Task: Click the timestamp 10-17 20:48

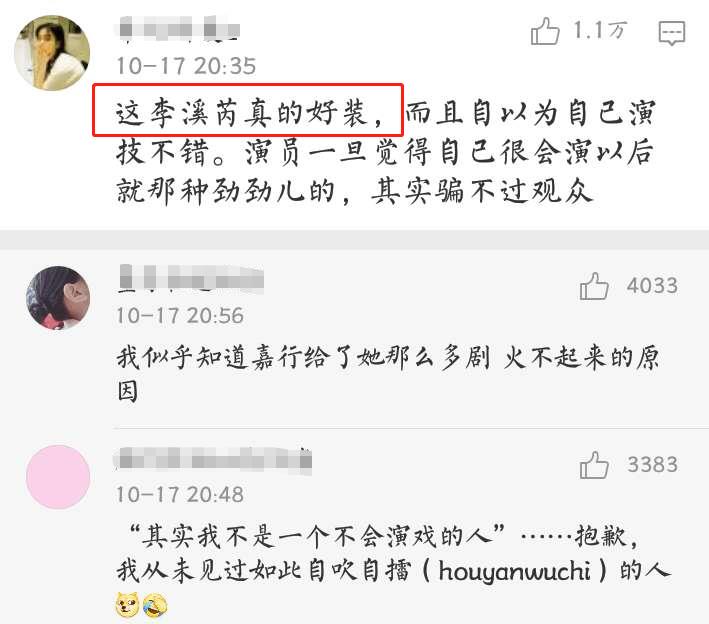Action: pos(180,494)
